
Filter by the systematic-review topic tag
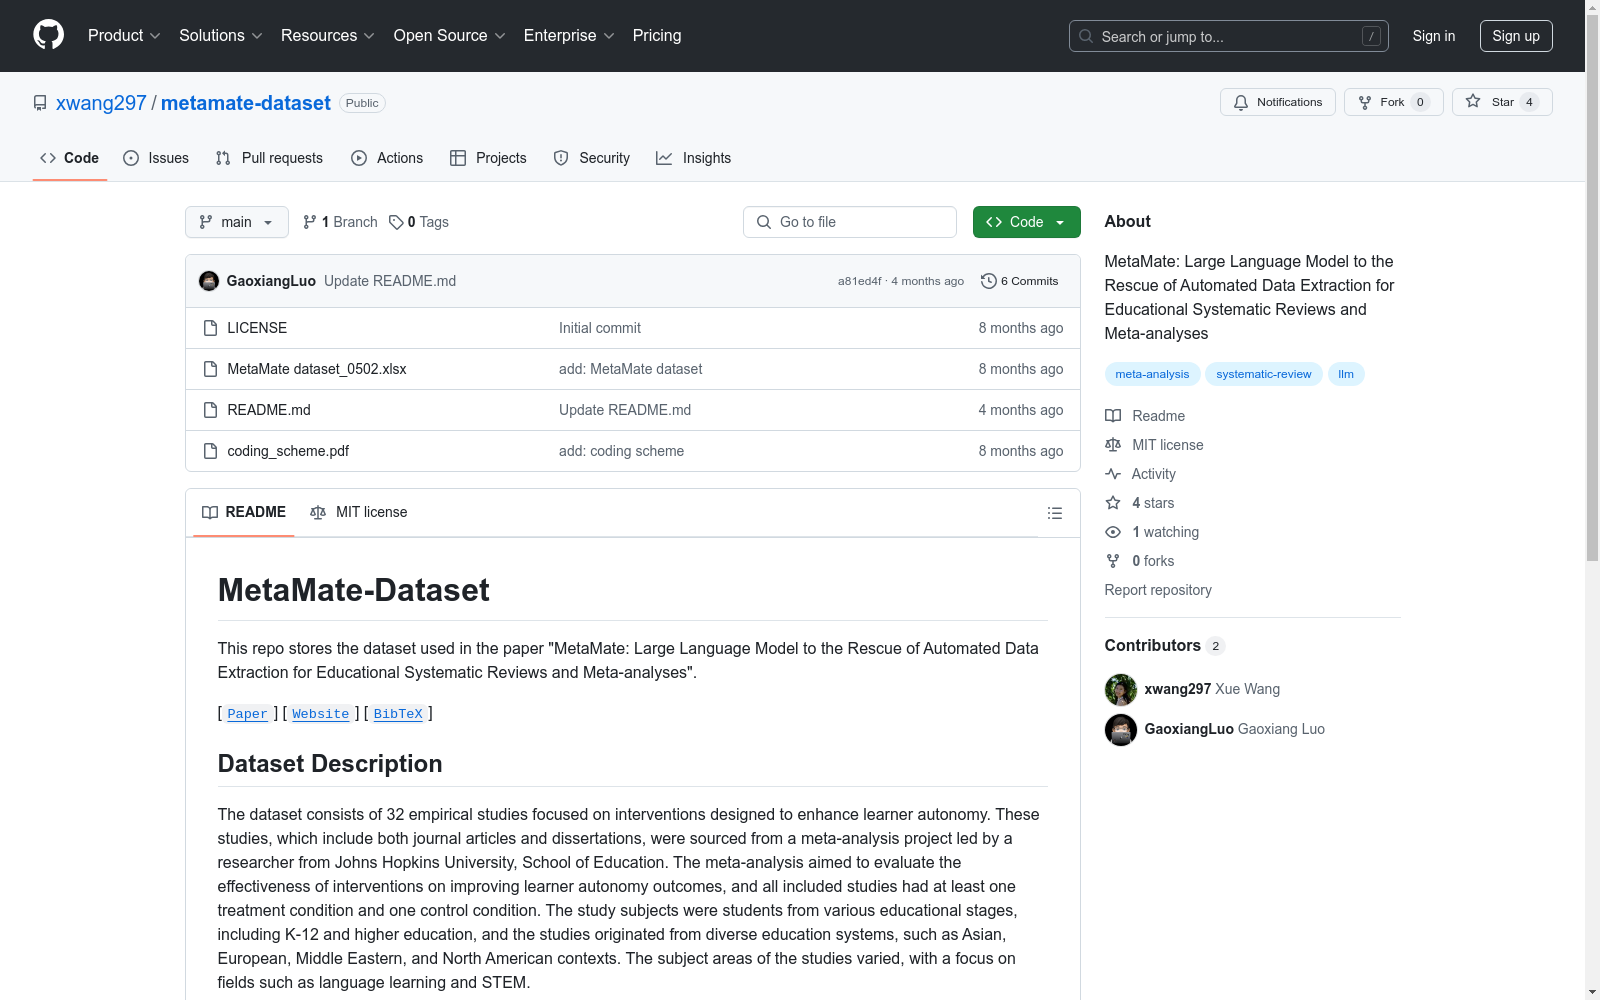point(1264,374)
